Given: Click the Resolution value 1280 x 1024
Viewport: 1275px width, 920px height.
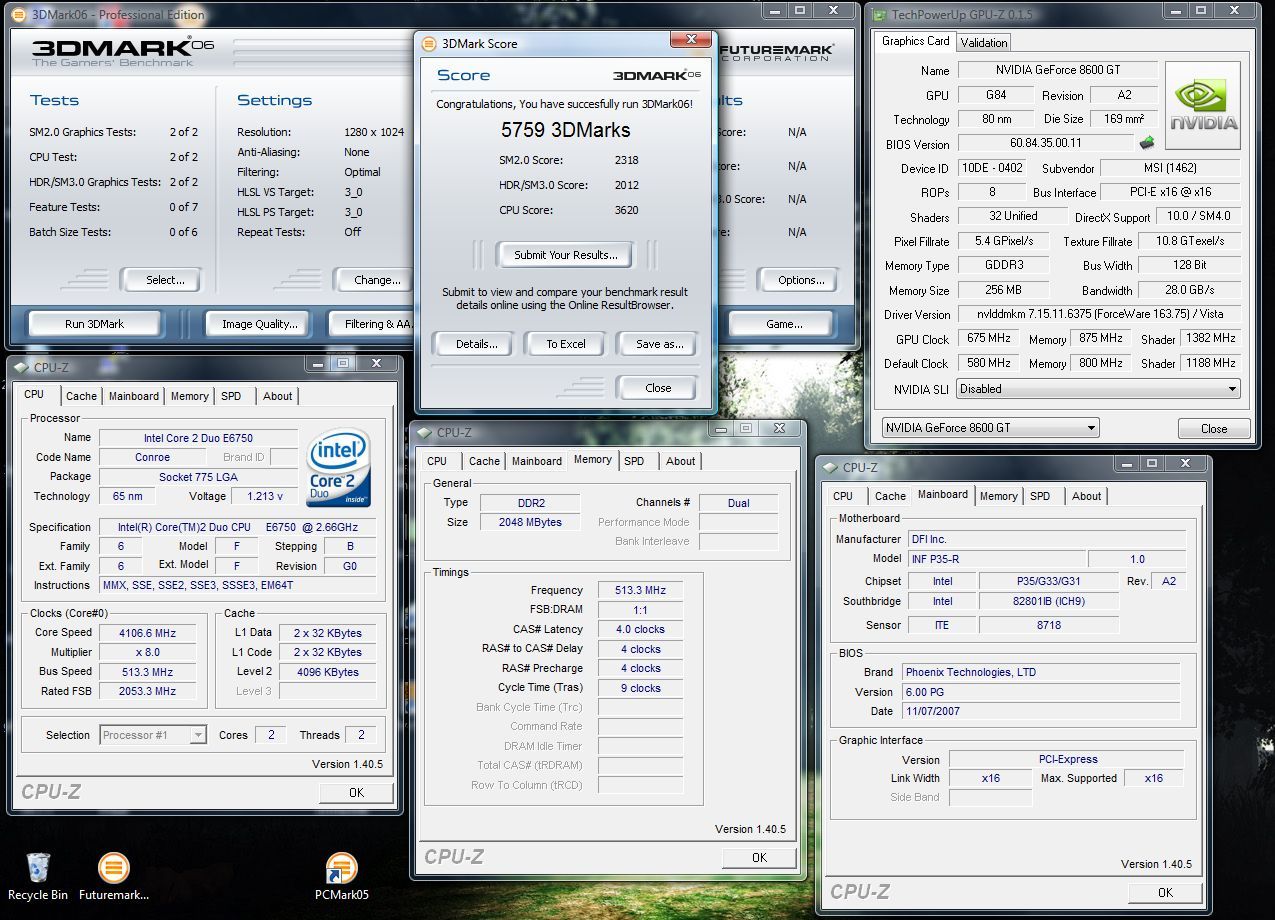Looking at the screenshot, I should pos(374,132).
